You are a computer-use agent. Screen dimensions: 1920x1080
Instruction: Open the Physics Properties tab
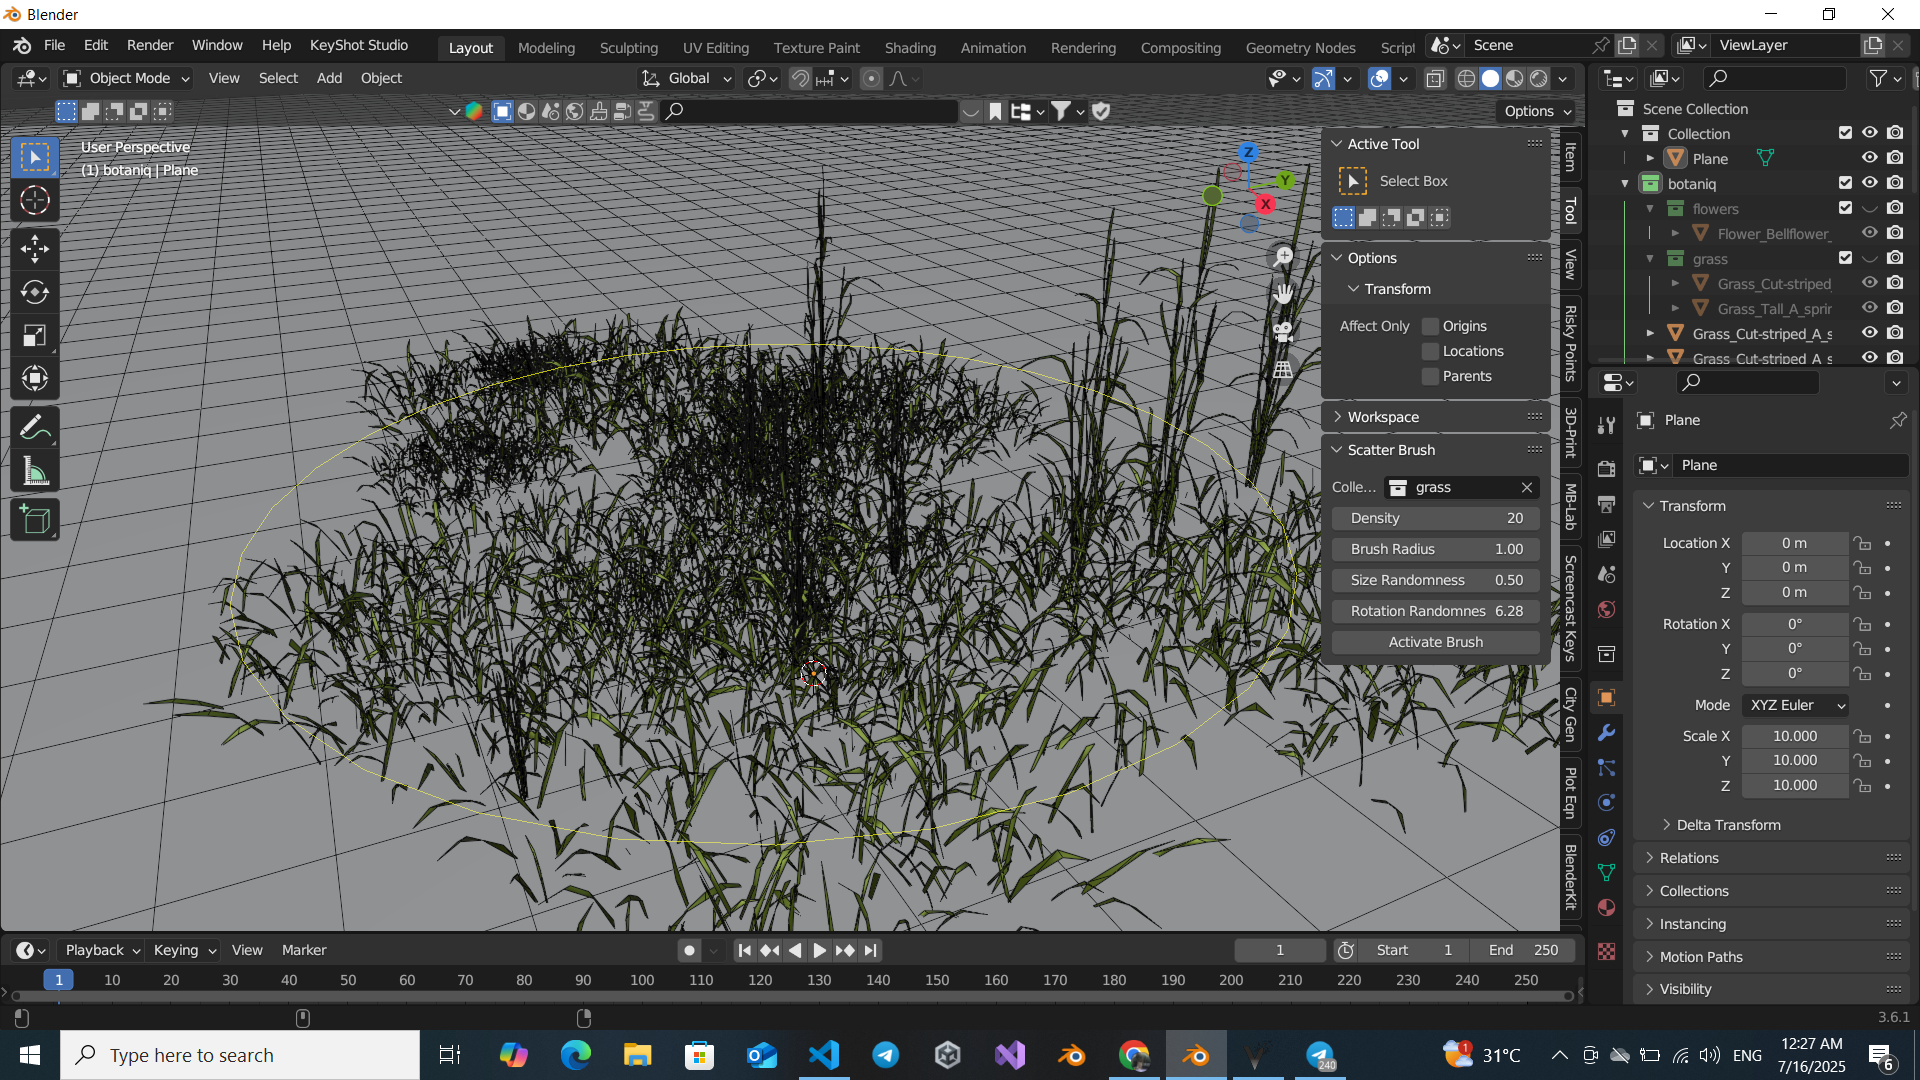(x=1607, y=802)
